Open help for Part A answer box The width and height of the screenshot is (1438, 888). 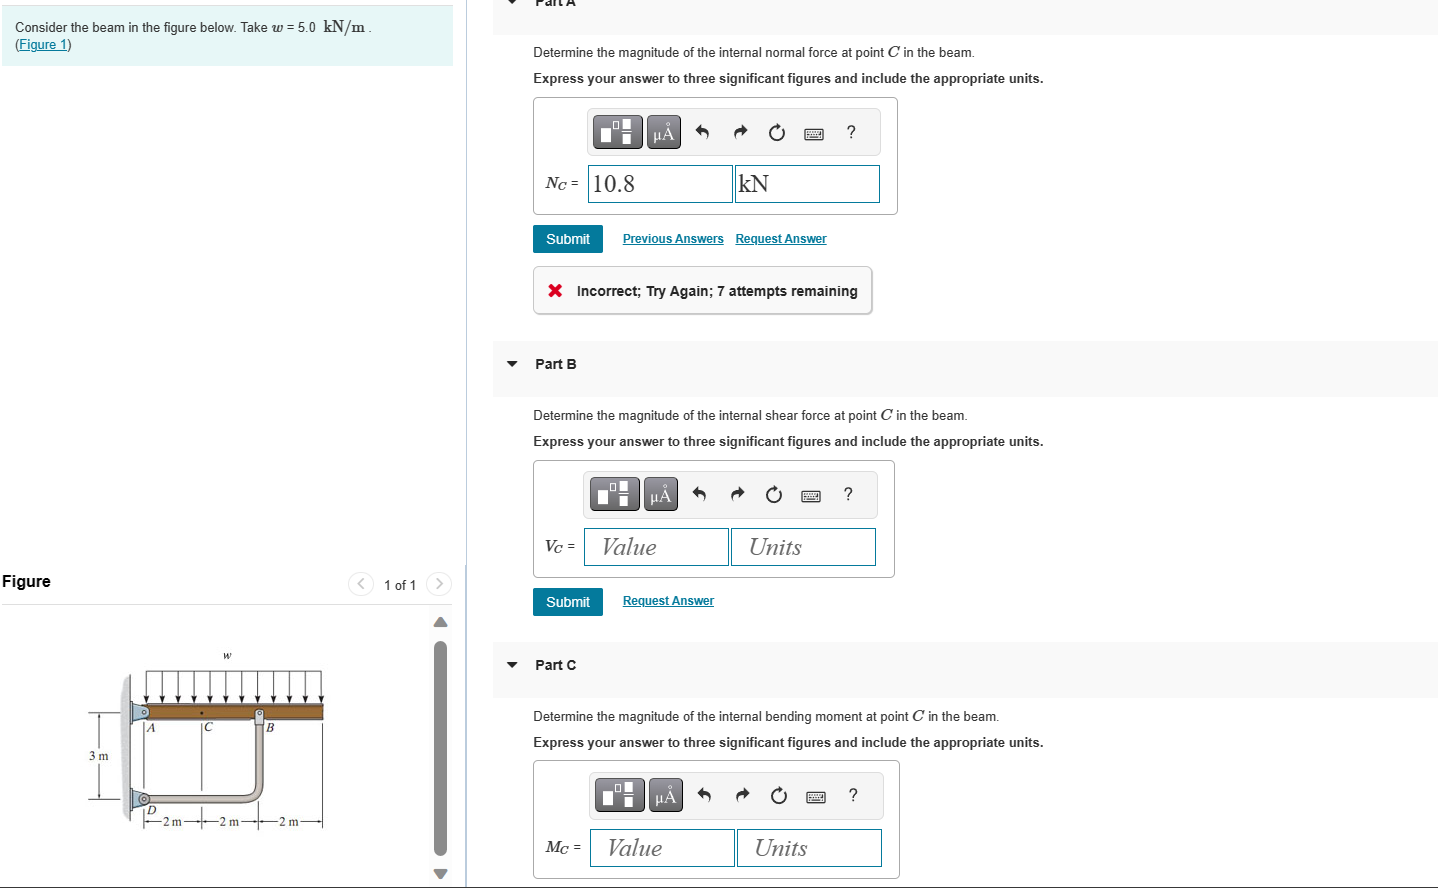point(851,132)
